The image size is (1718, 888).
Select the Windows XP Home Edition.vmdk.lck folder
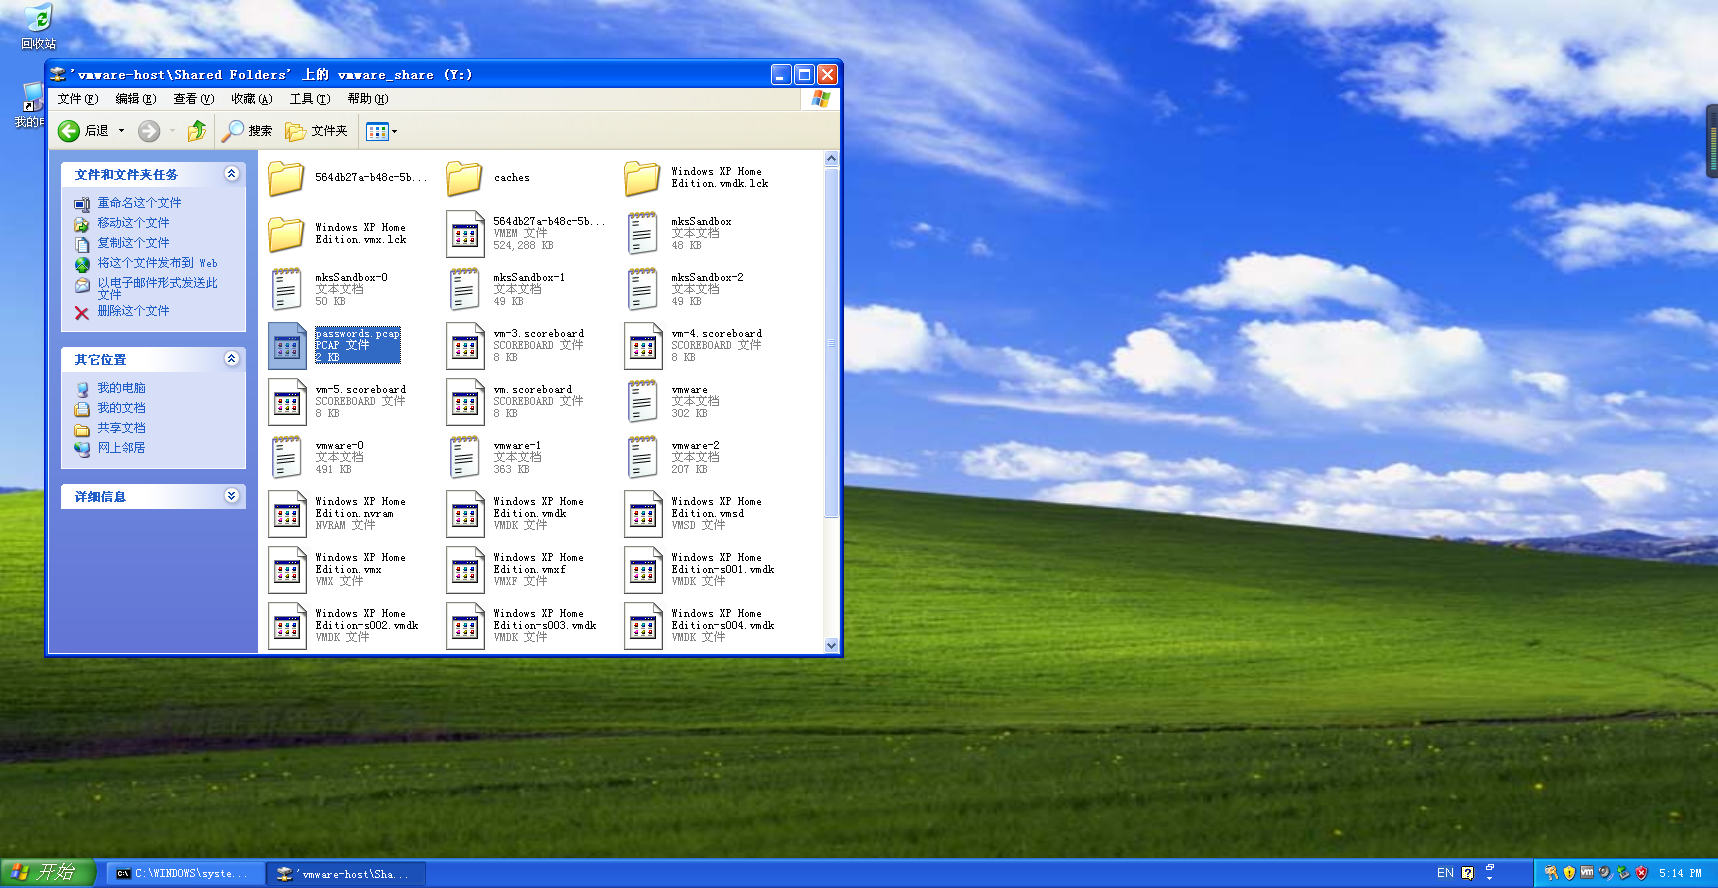[697, 178]
